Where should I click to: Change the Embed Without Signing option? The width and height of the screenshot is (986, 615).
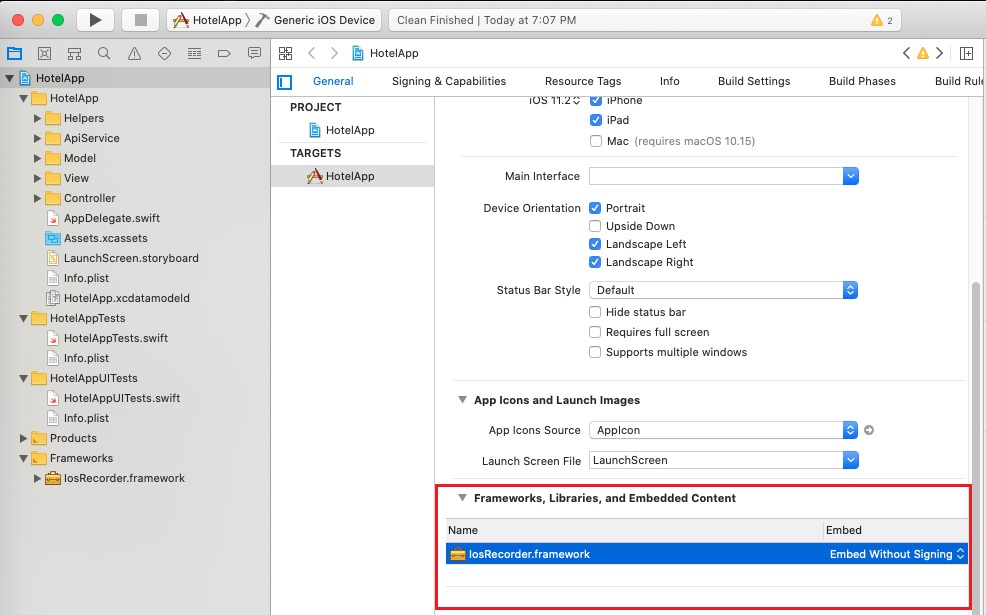(x=897, y=554)
